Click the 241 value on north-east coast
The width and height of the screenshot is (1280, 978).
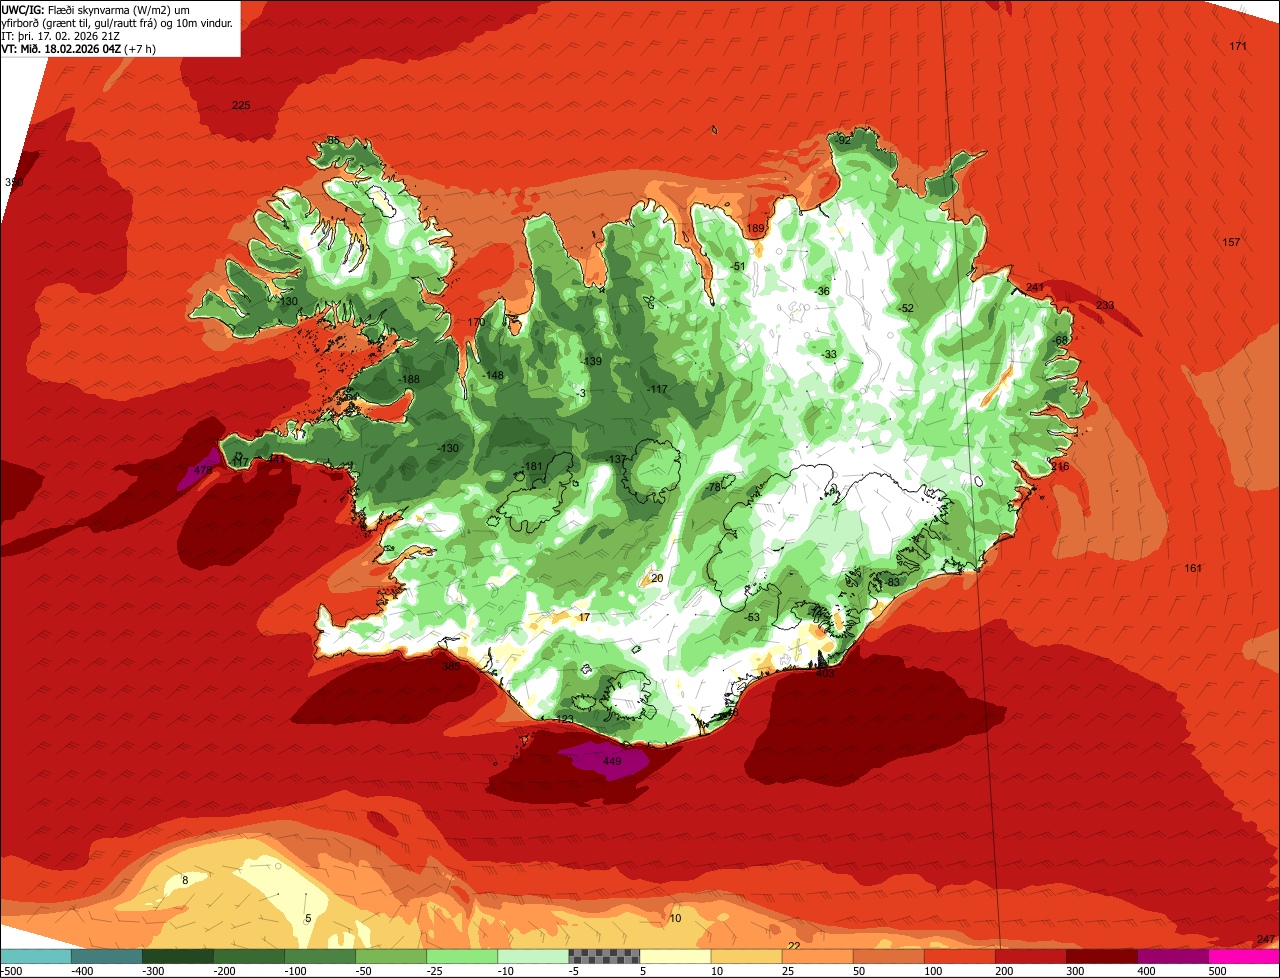point(1035,287)
